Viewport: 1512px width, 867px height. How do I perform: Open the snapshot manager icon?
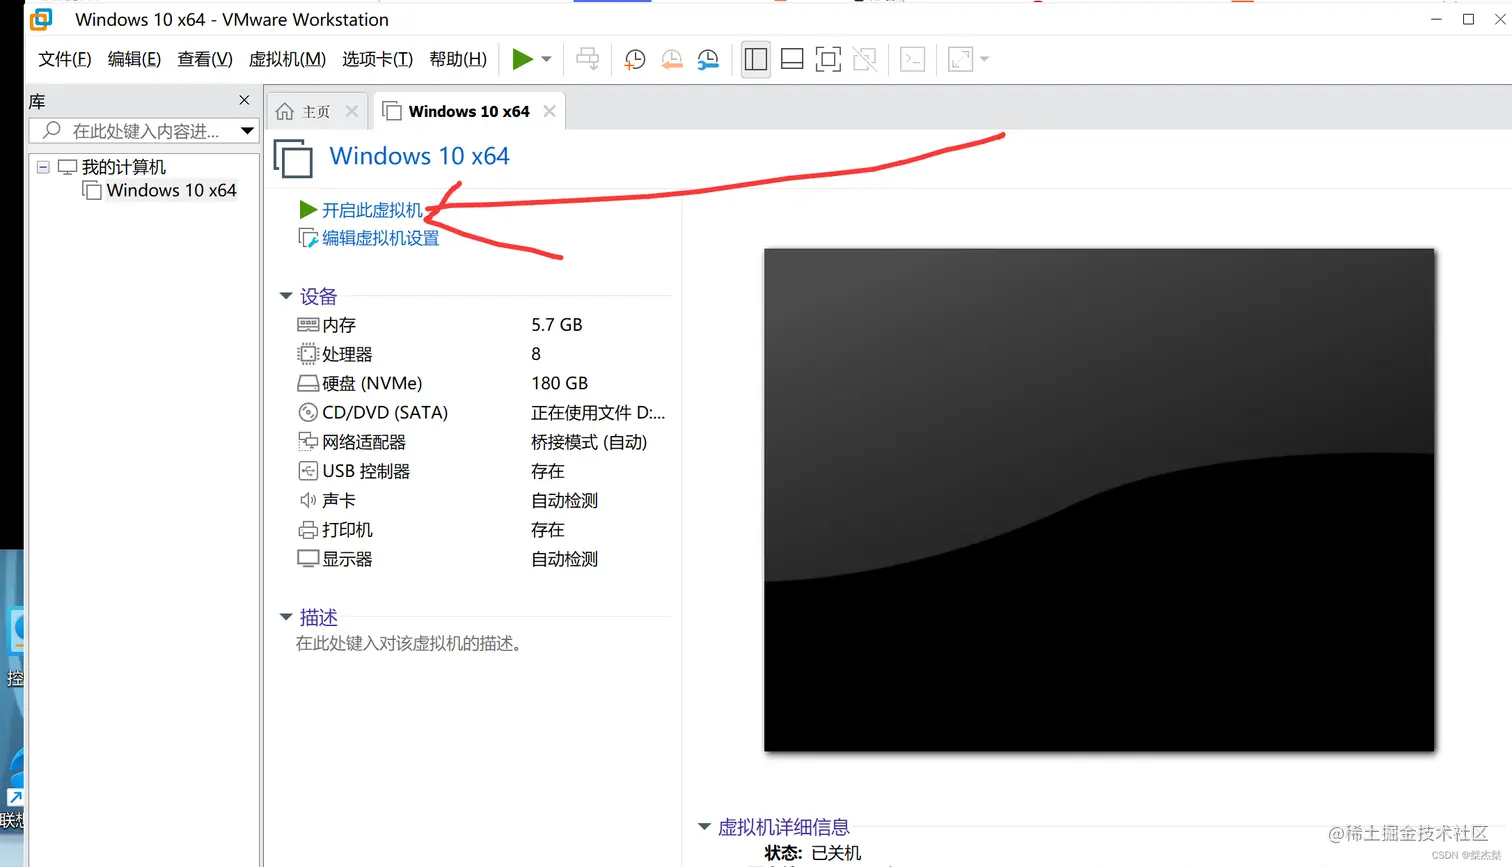pyautogui.click(x=708, y=59)
